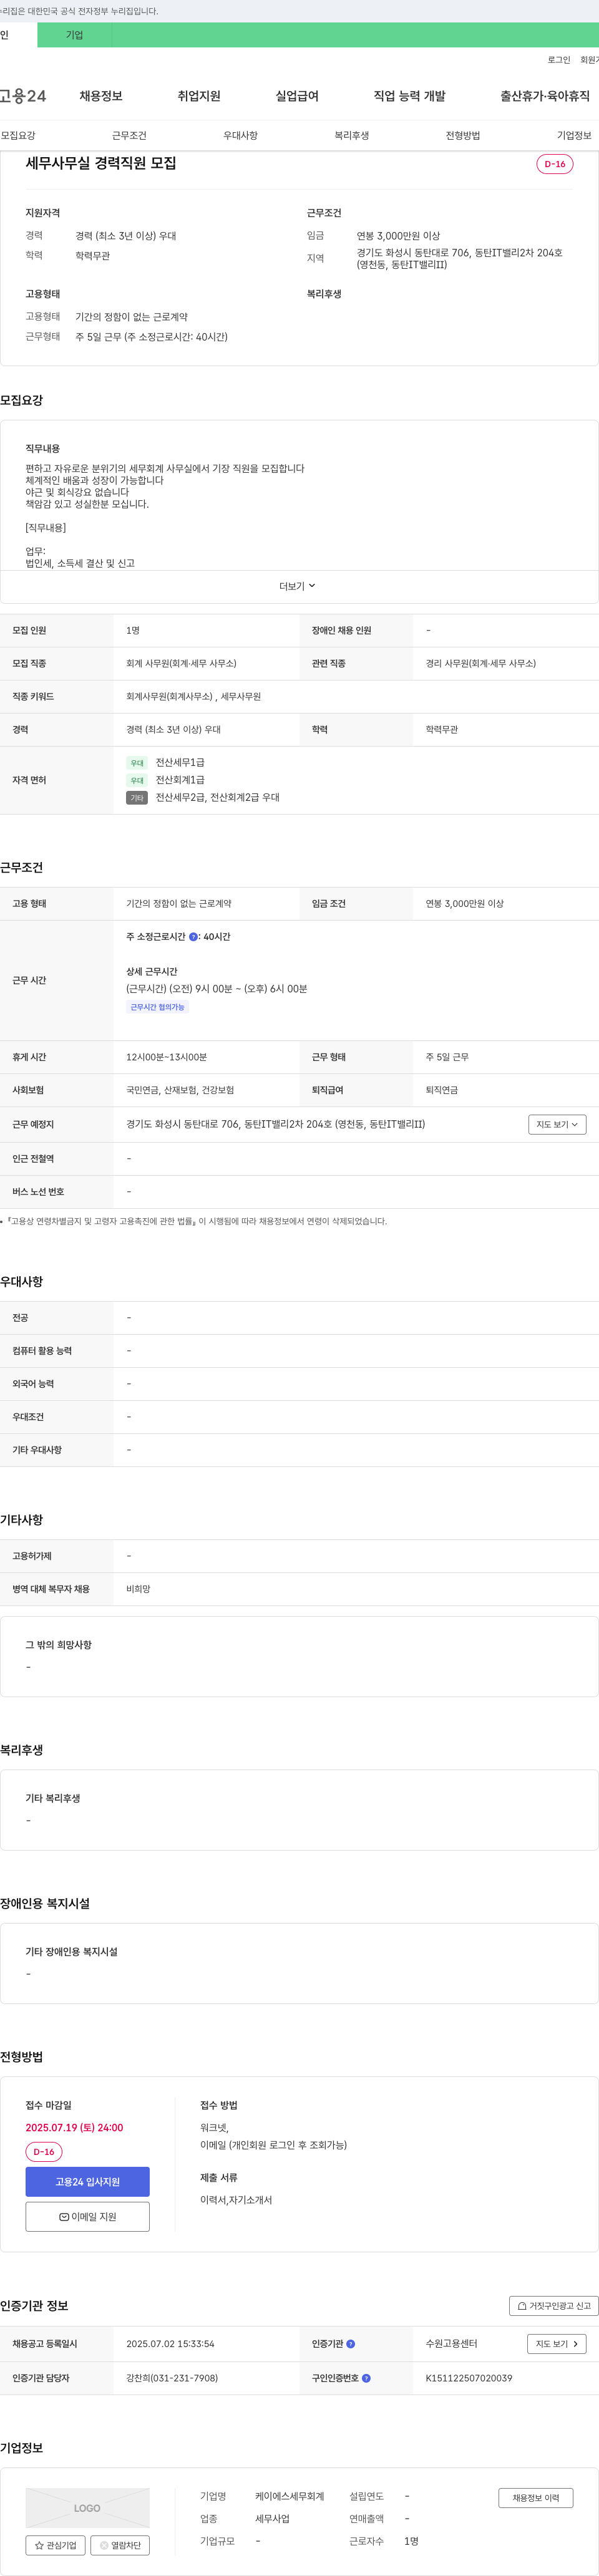Click the top D-16 deadline badge
The width and height of the screenshot is (599, 2576).
555,164
